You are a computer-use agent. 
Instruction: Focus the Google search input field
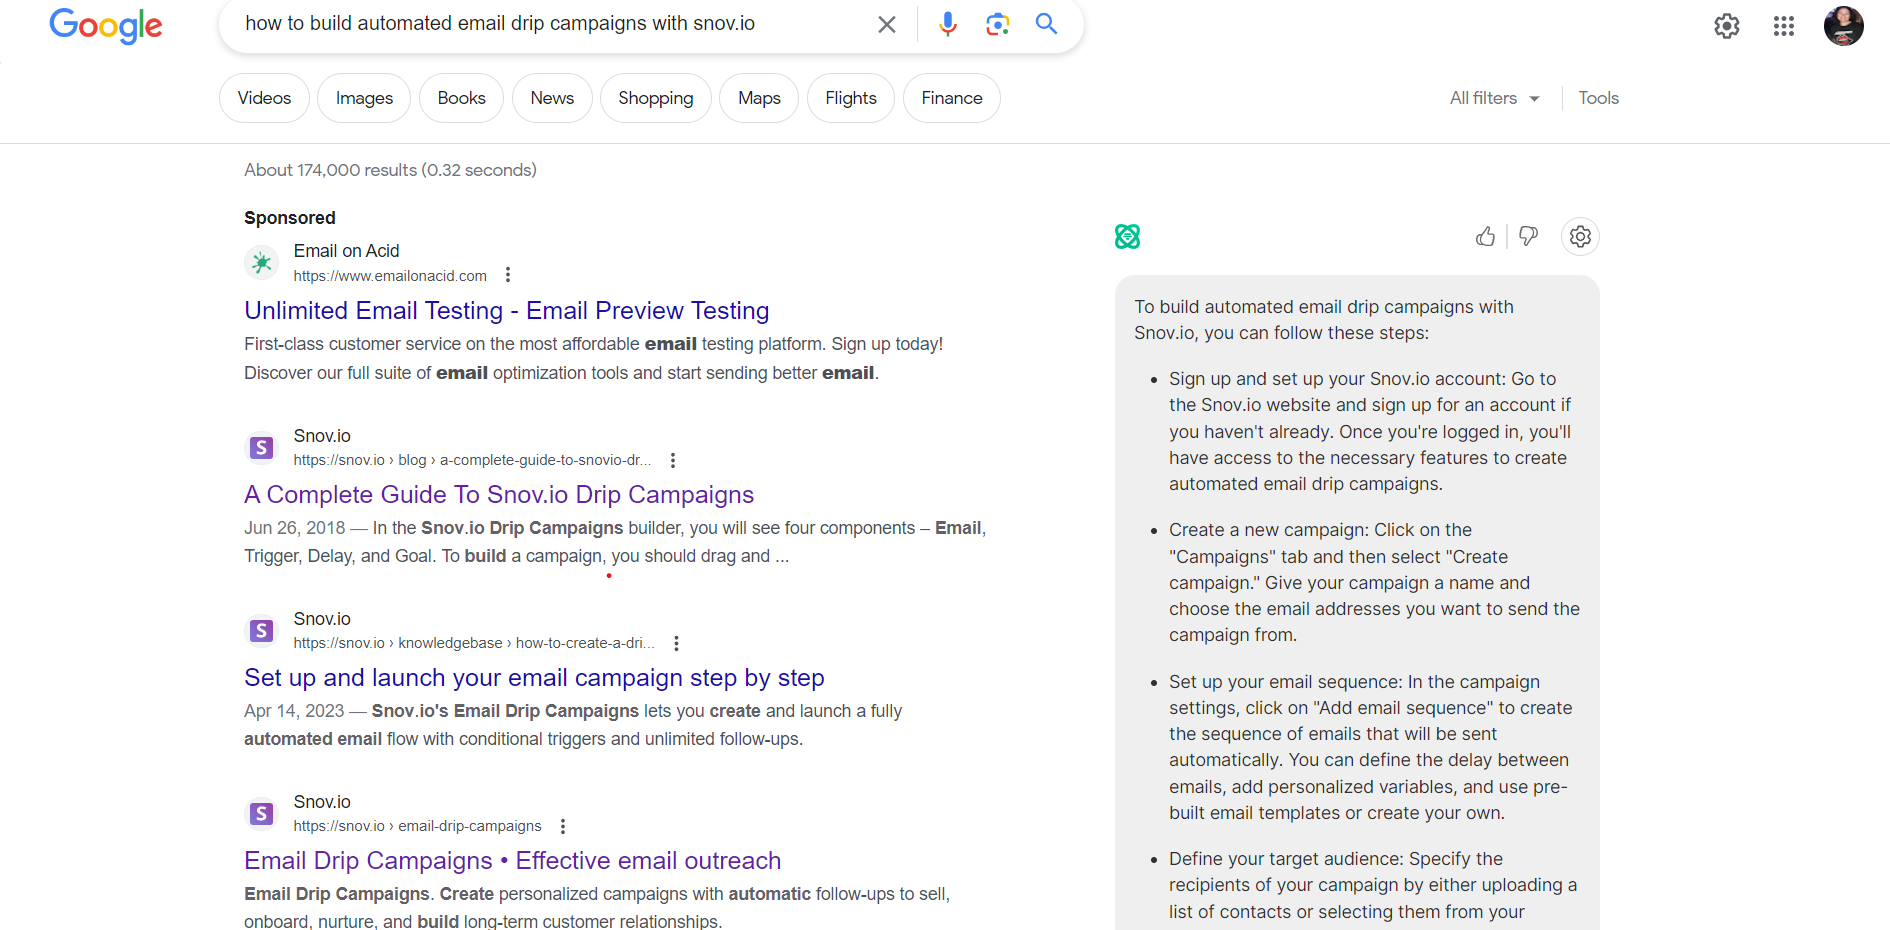[550, 24]
